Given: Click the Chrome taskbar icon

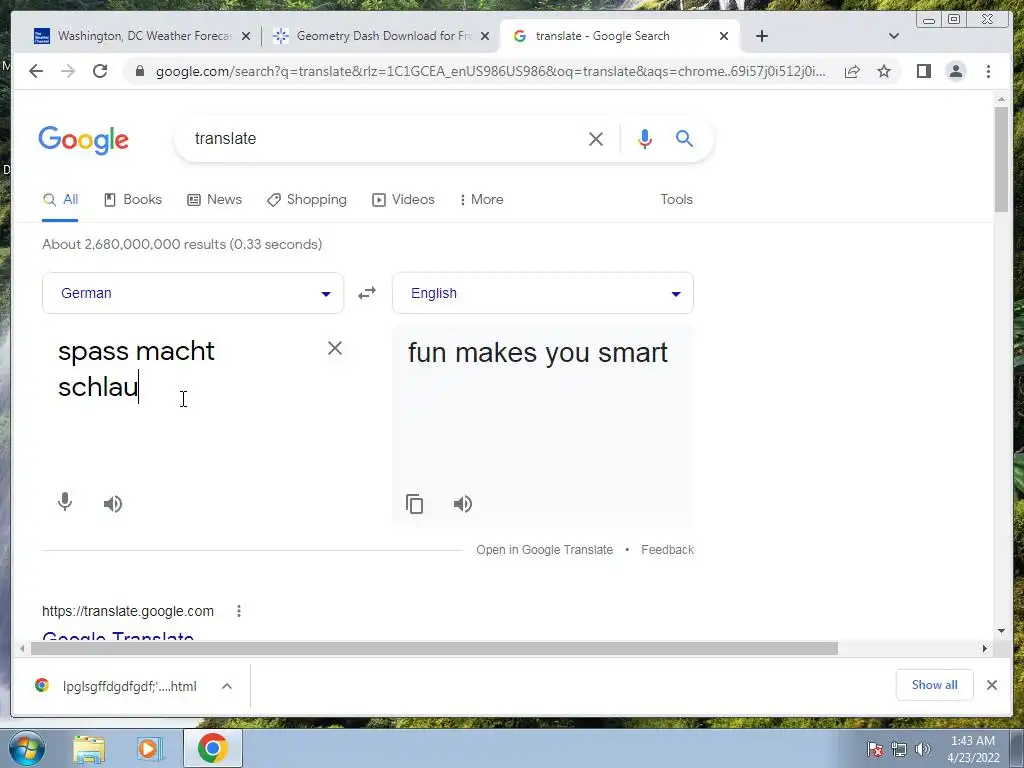Looking at the screenshot, I should pos(212,748).
